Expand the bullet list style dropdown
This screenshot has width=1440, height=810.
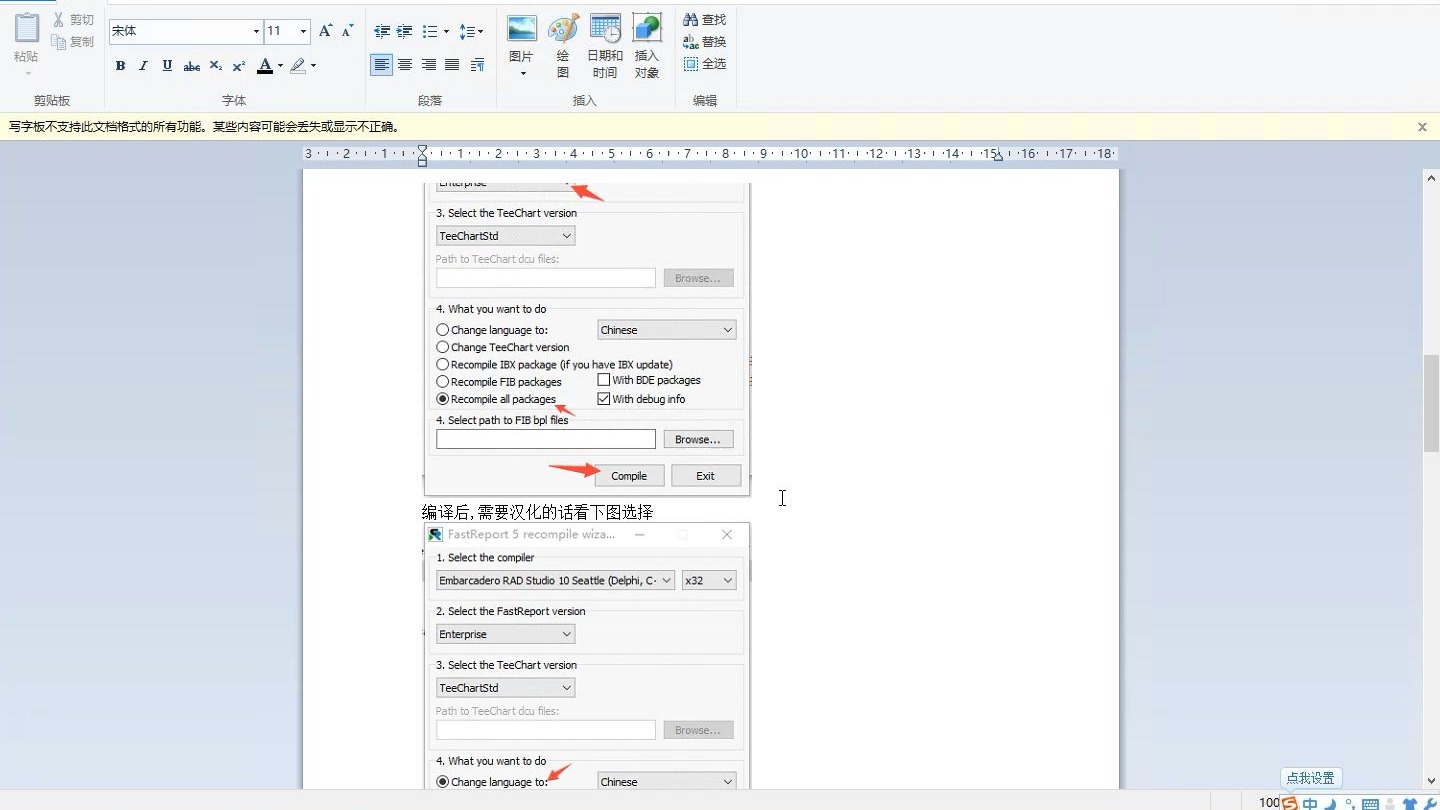click(x=446, y=32)
